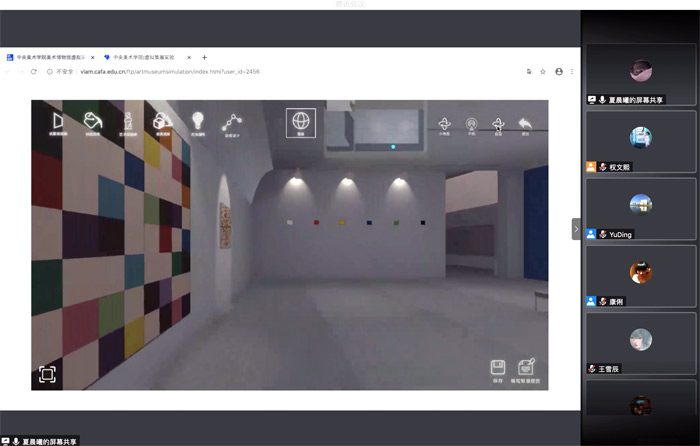Image resolution: width=700 pixels, height=446 pixels.
Task: Bookmark this page with star icon
Action: click(x=543, y=72)
